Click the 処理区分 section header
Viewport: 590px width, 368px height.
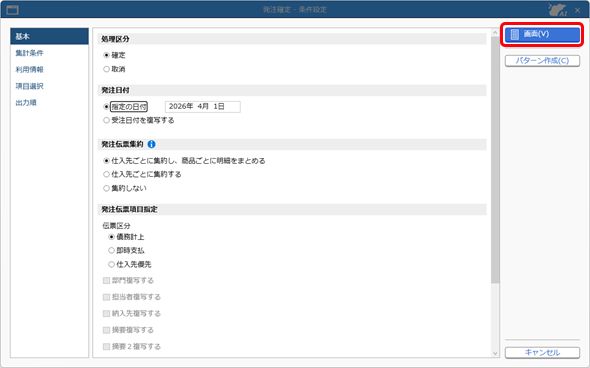(292, 39)
